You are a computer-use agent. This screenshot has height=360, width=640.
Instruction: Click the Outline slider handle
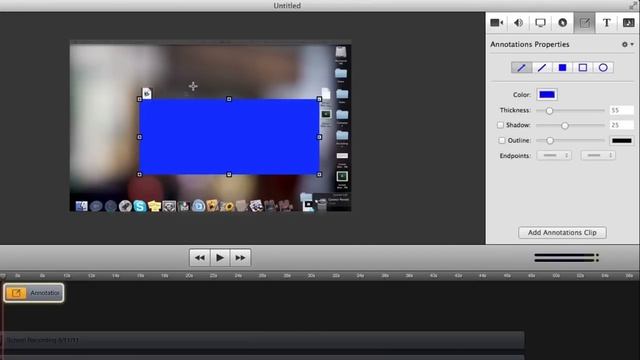click(x=550, y=140)
